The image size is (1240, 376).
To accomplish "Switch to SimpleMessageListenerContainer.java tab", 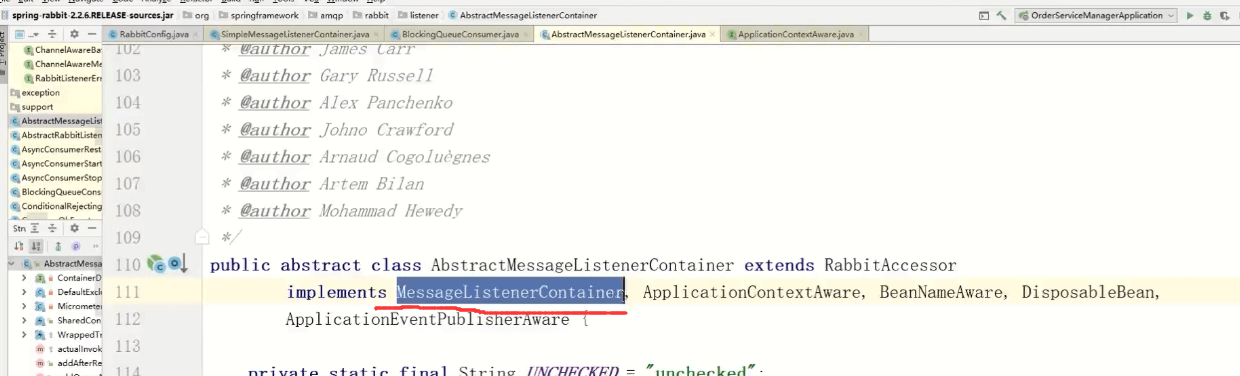I will click(294, 34).
